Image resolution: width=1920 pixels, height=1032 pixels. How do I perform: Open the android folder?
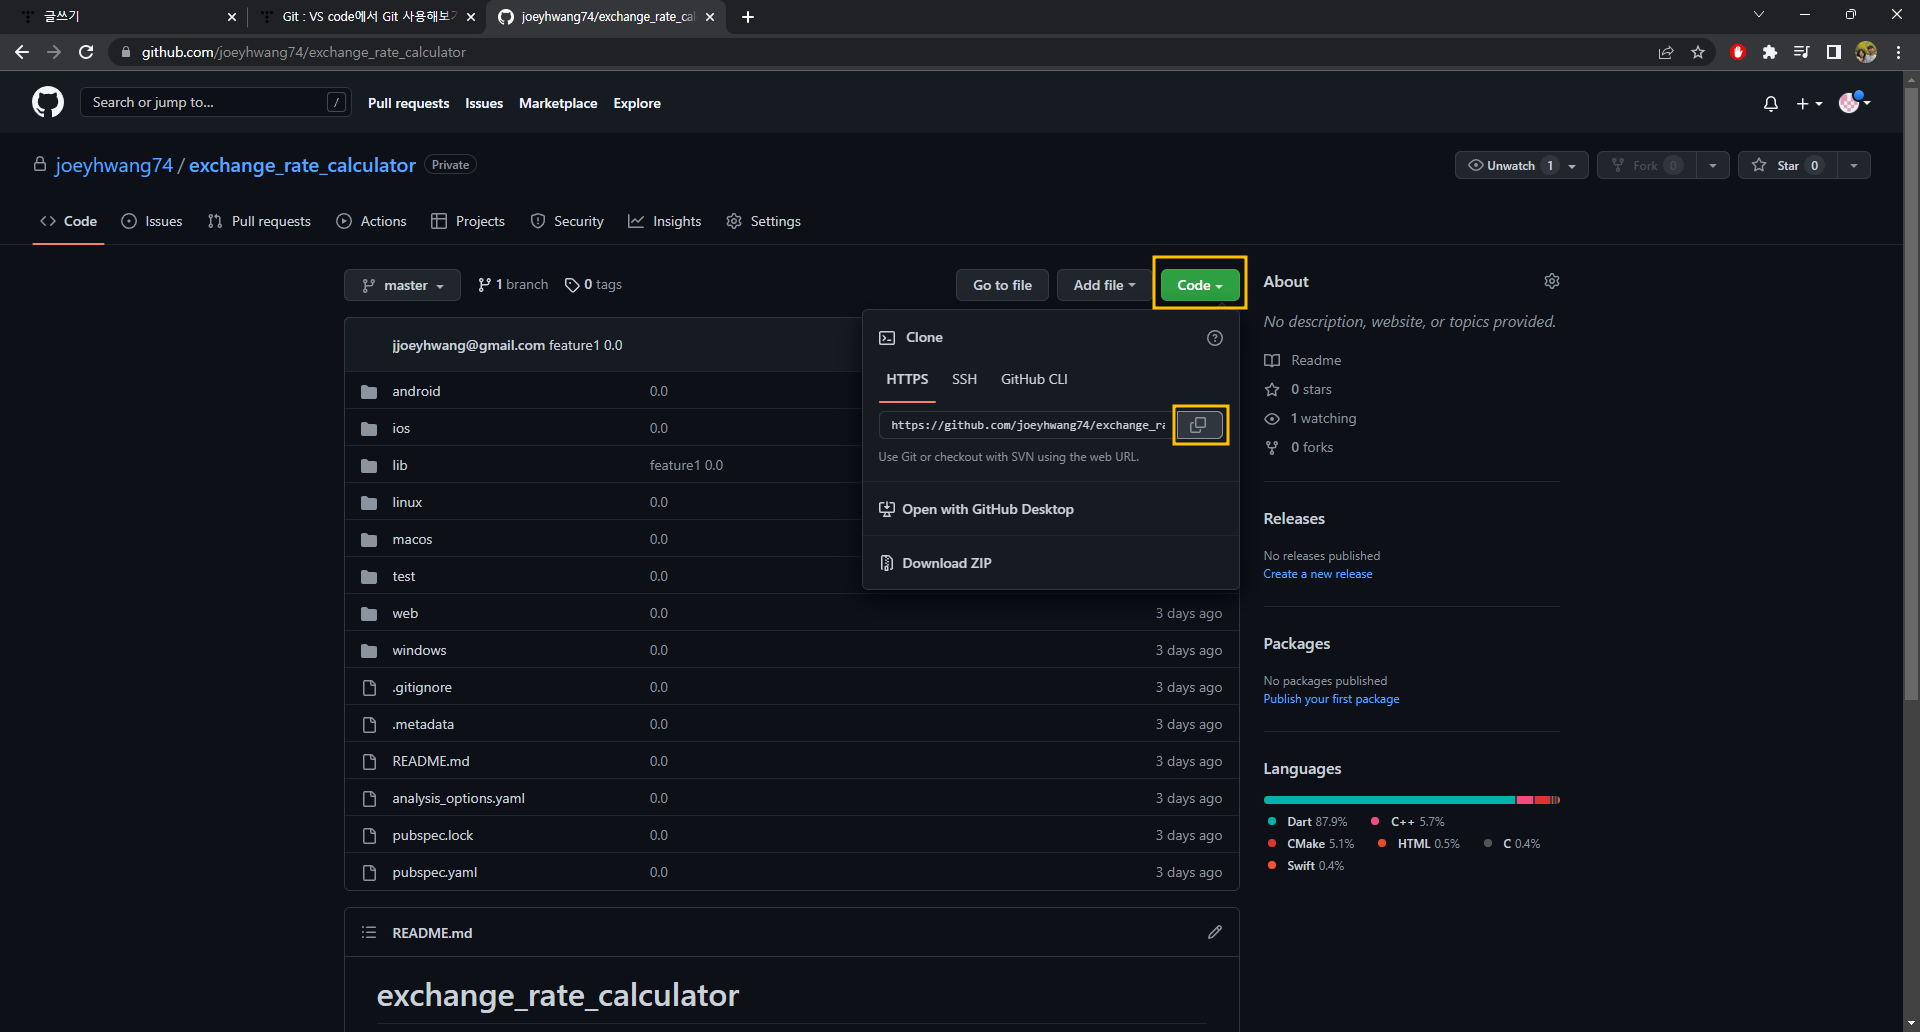(416, 391)
